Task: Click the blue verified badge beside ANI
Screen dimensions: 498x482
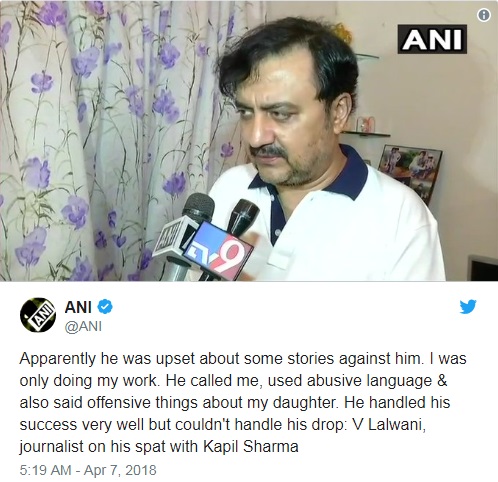Action: (x=105, y=307)
